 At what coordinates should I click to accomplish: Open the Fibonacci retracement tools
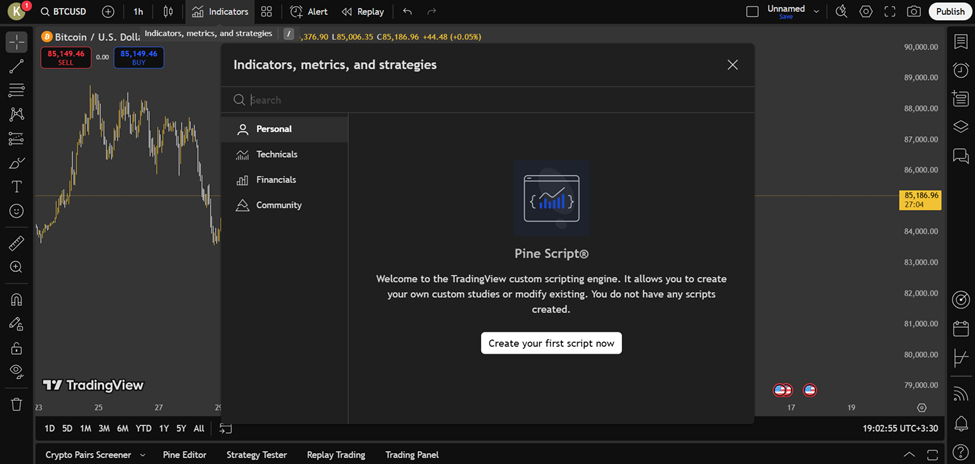pos(17,90)
